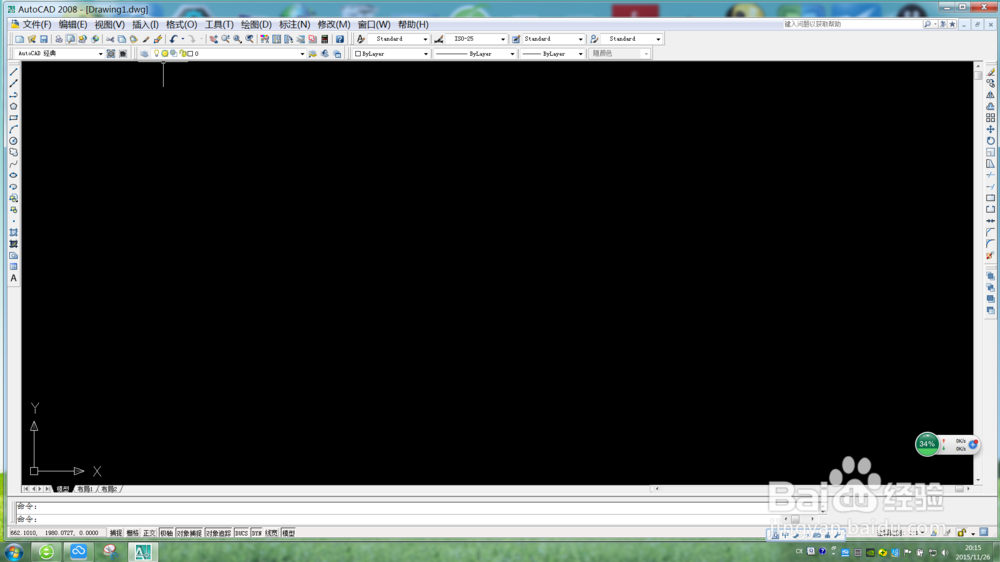Select the Move tool in modify toolbar
The width and height of the screenshot is (1000, 562).
pos(990,129)
